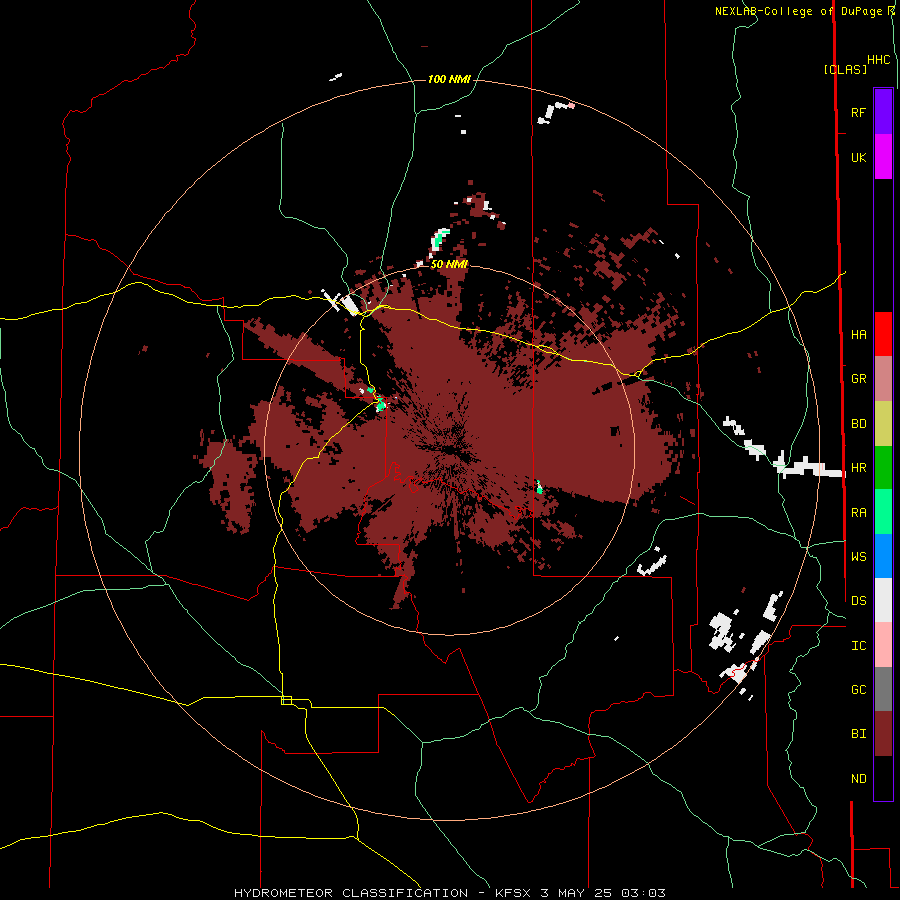The height and width of the screenshot is (900, 900).
Task: Pick the HR green legend swatch
Action: click(x=883, y=468)
